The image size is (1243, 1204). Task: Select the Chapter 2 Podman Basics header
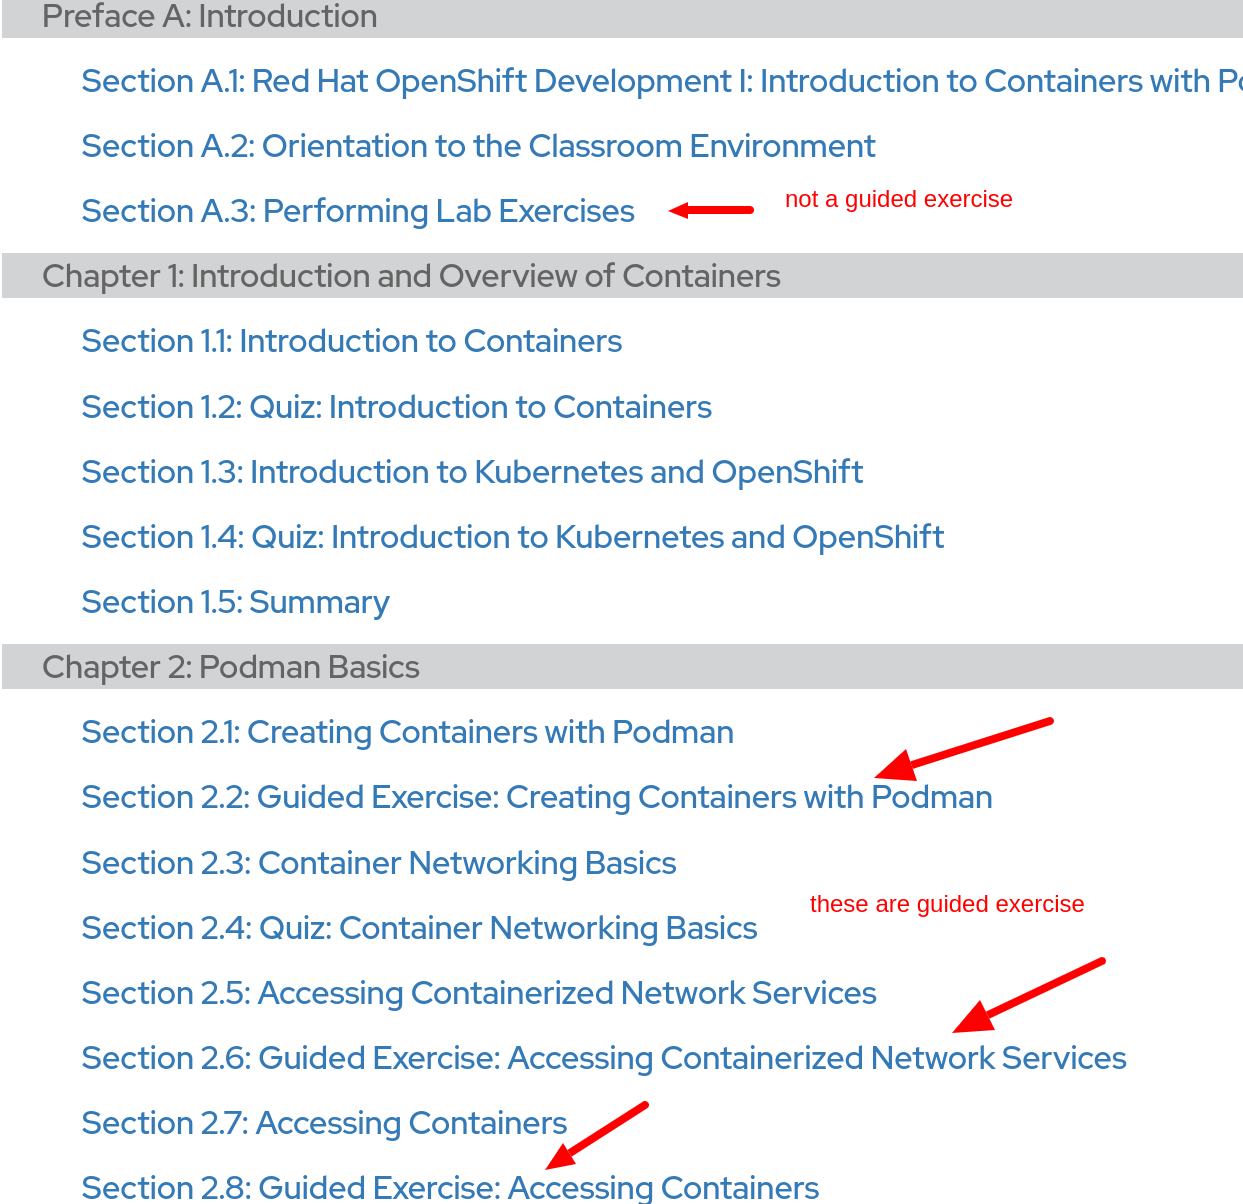230,667
